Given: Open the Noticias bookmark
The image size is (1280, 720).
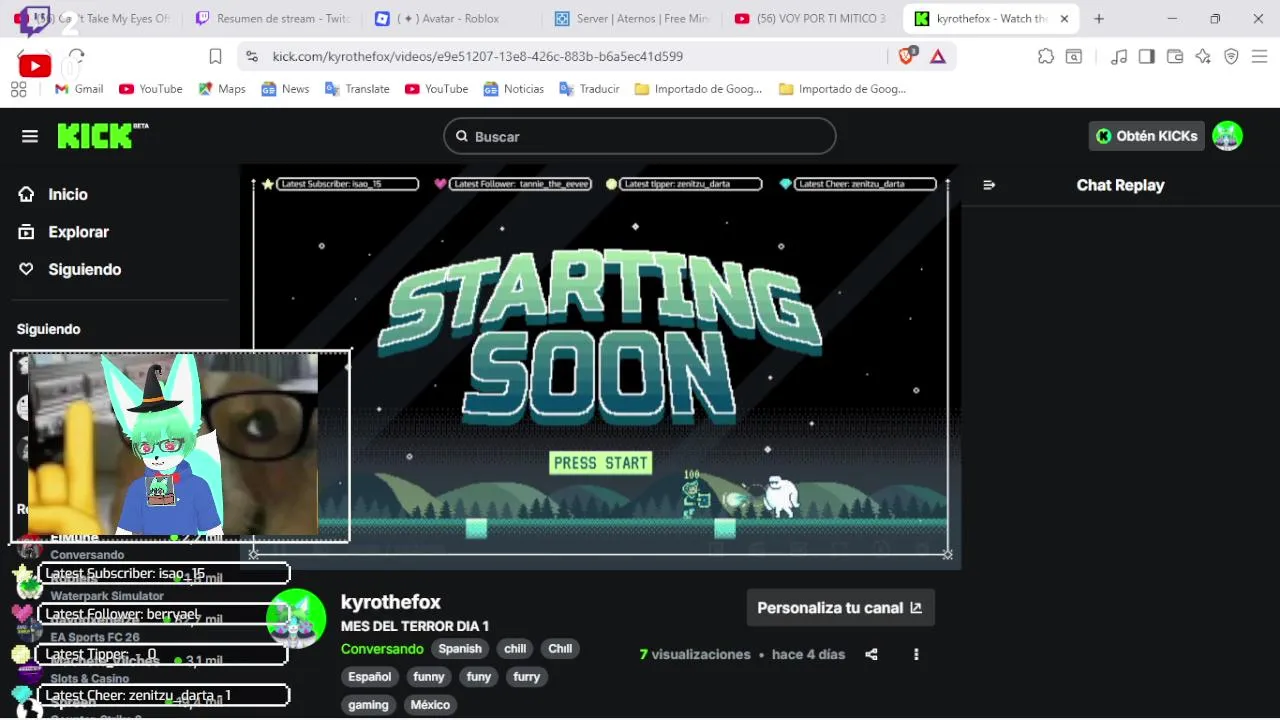Looking at the screenshot, I should (514, 89).
